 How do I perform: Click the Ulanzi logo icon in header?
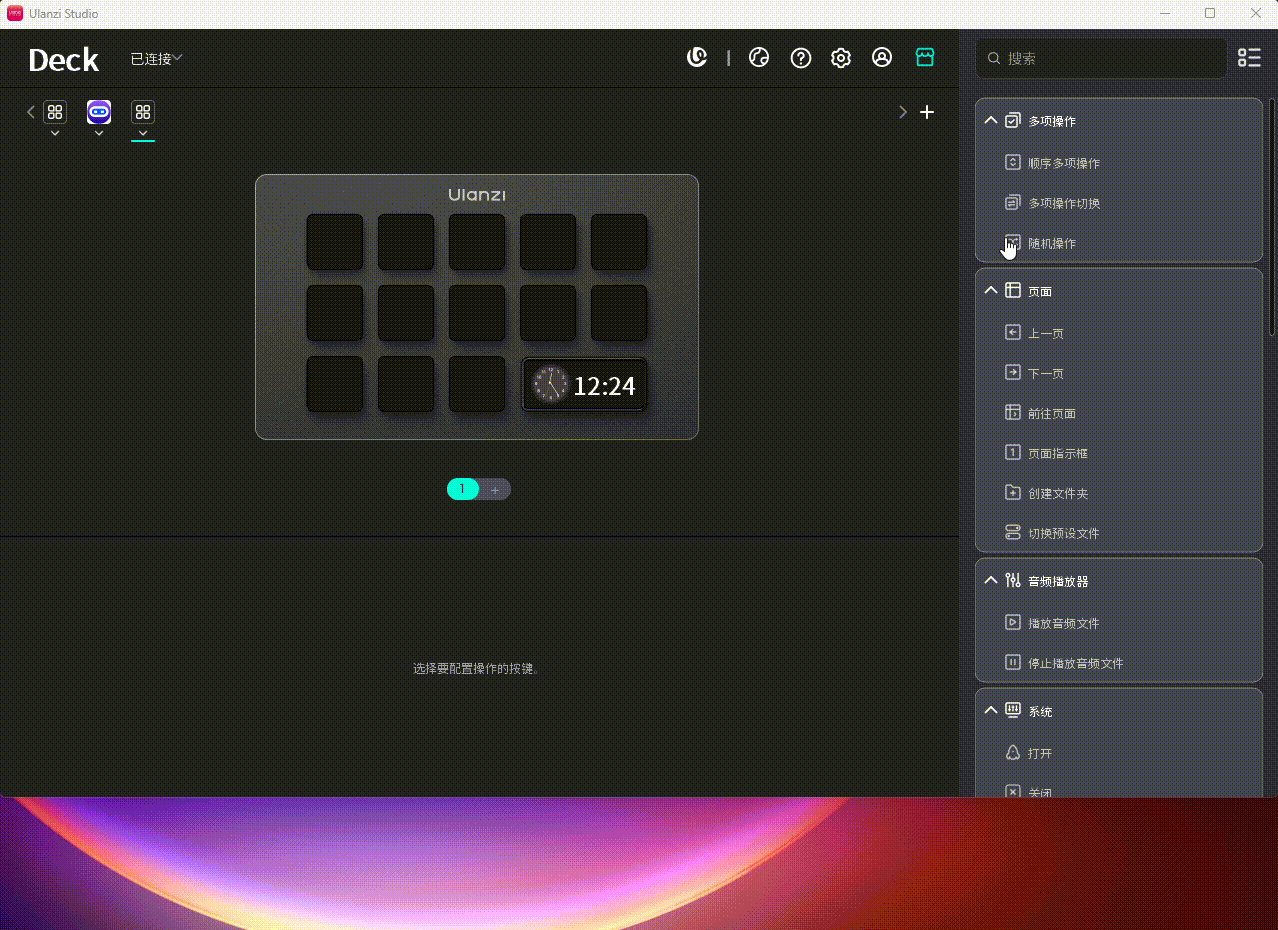click(697, 58)
